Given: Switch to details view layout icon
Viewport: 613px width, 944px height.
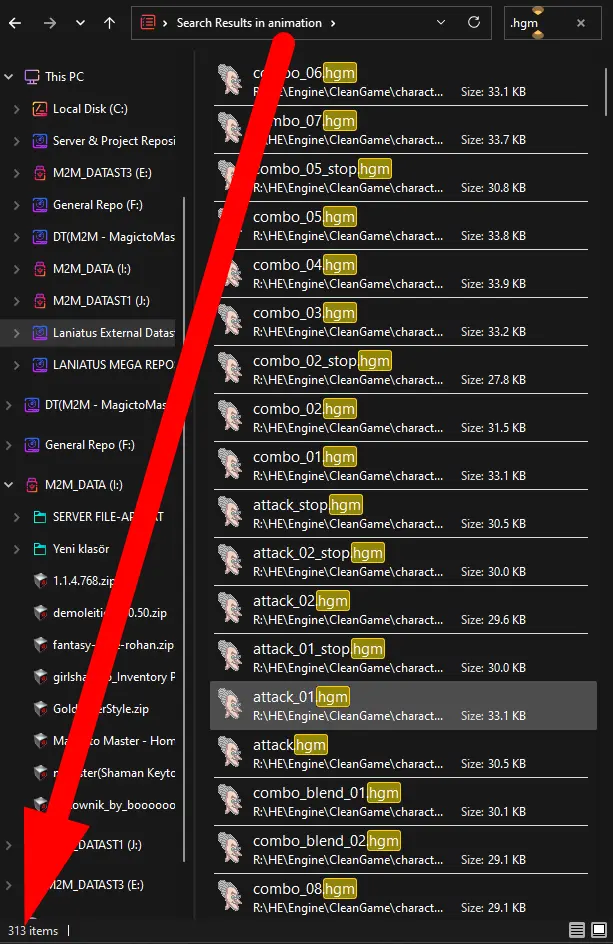Looking at the screenshot, I should click(576, 930).
